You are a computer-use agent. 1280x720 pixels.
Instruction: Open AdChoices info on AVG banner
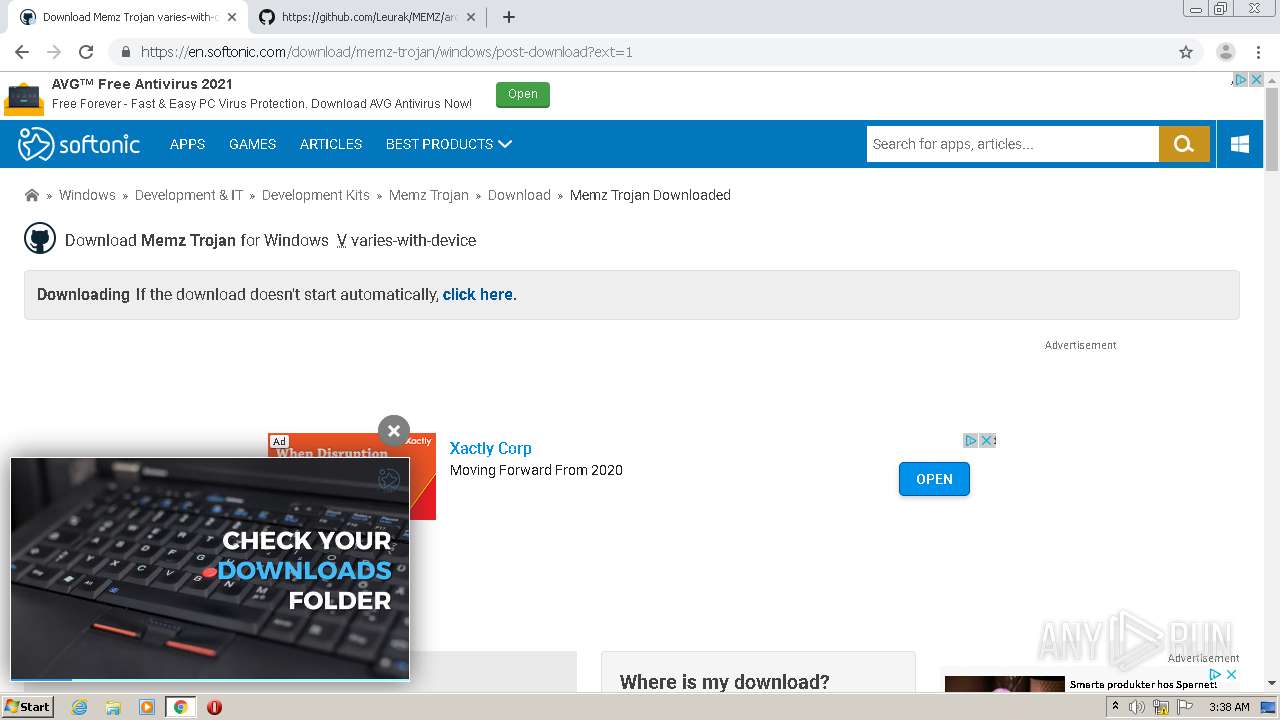point(1241,80)
